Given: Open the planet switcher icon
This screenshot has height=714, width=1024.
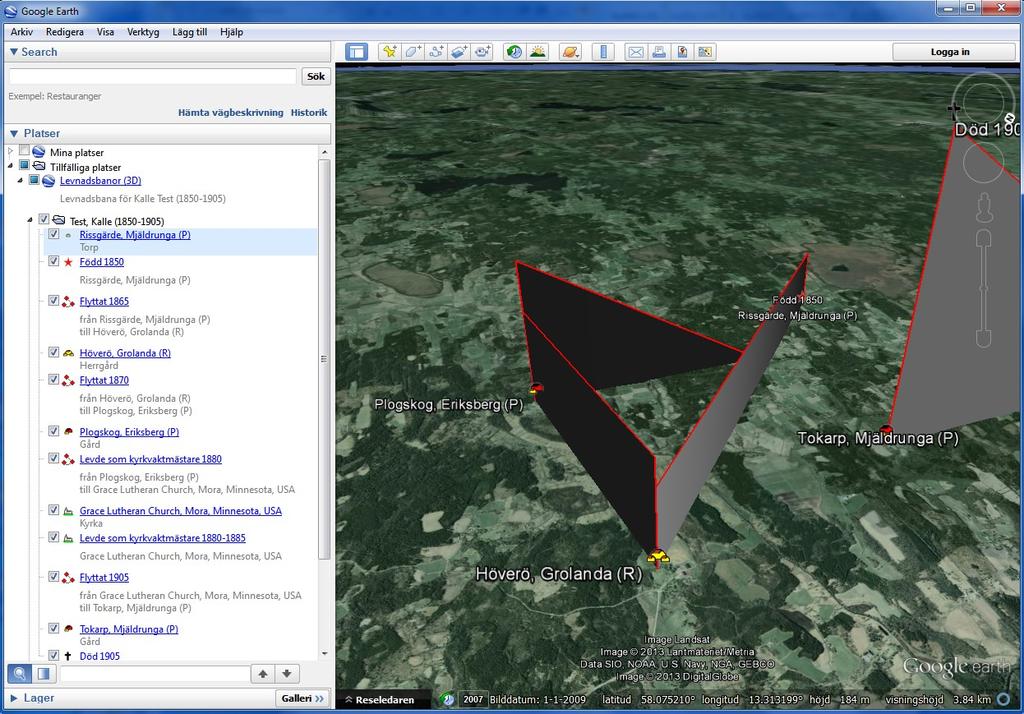Looking at the screenshot, I should coord(571,52).
